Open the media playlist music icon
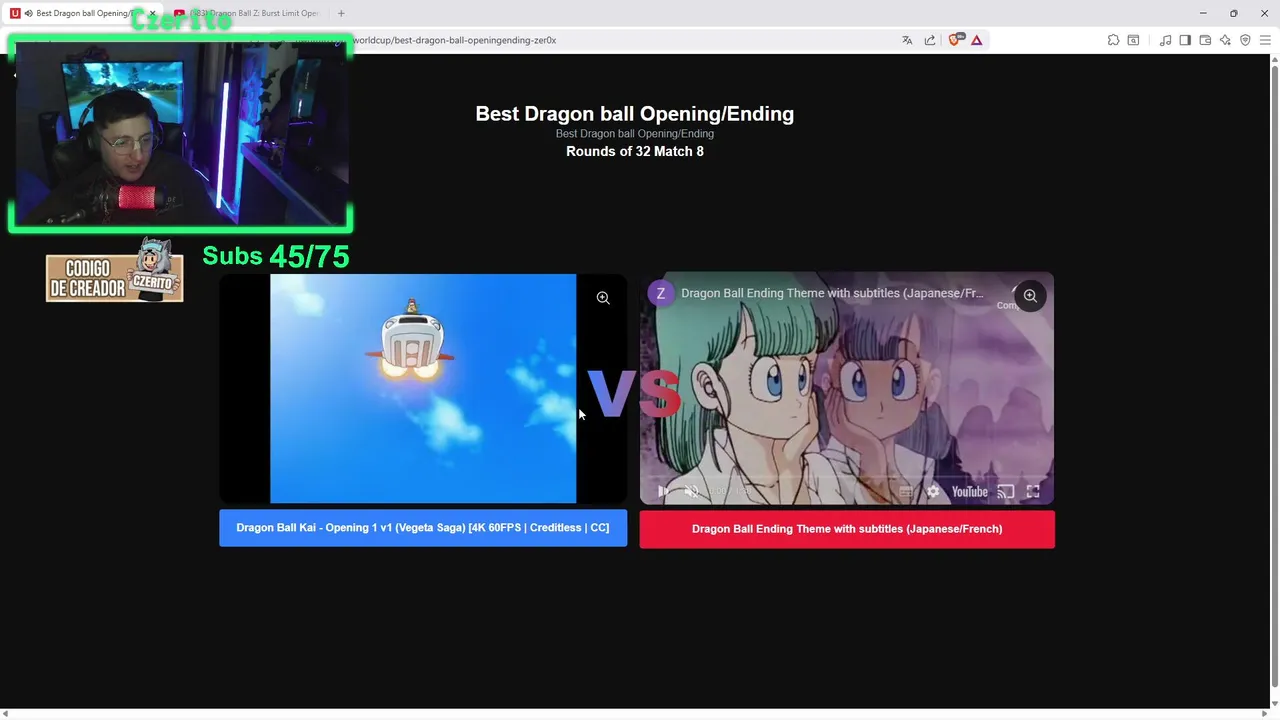The height and width of the screenshot is (720, 1280). (x=1165, y=40)
